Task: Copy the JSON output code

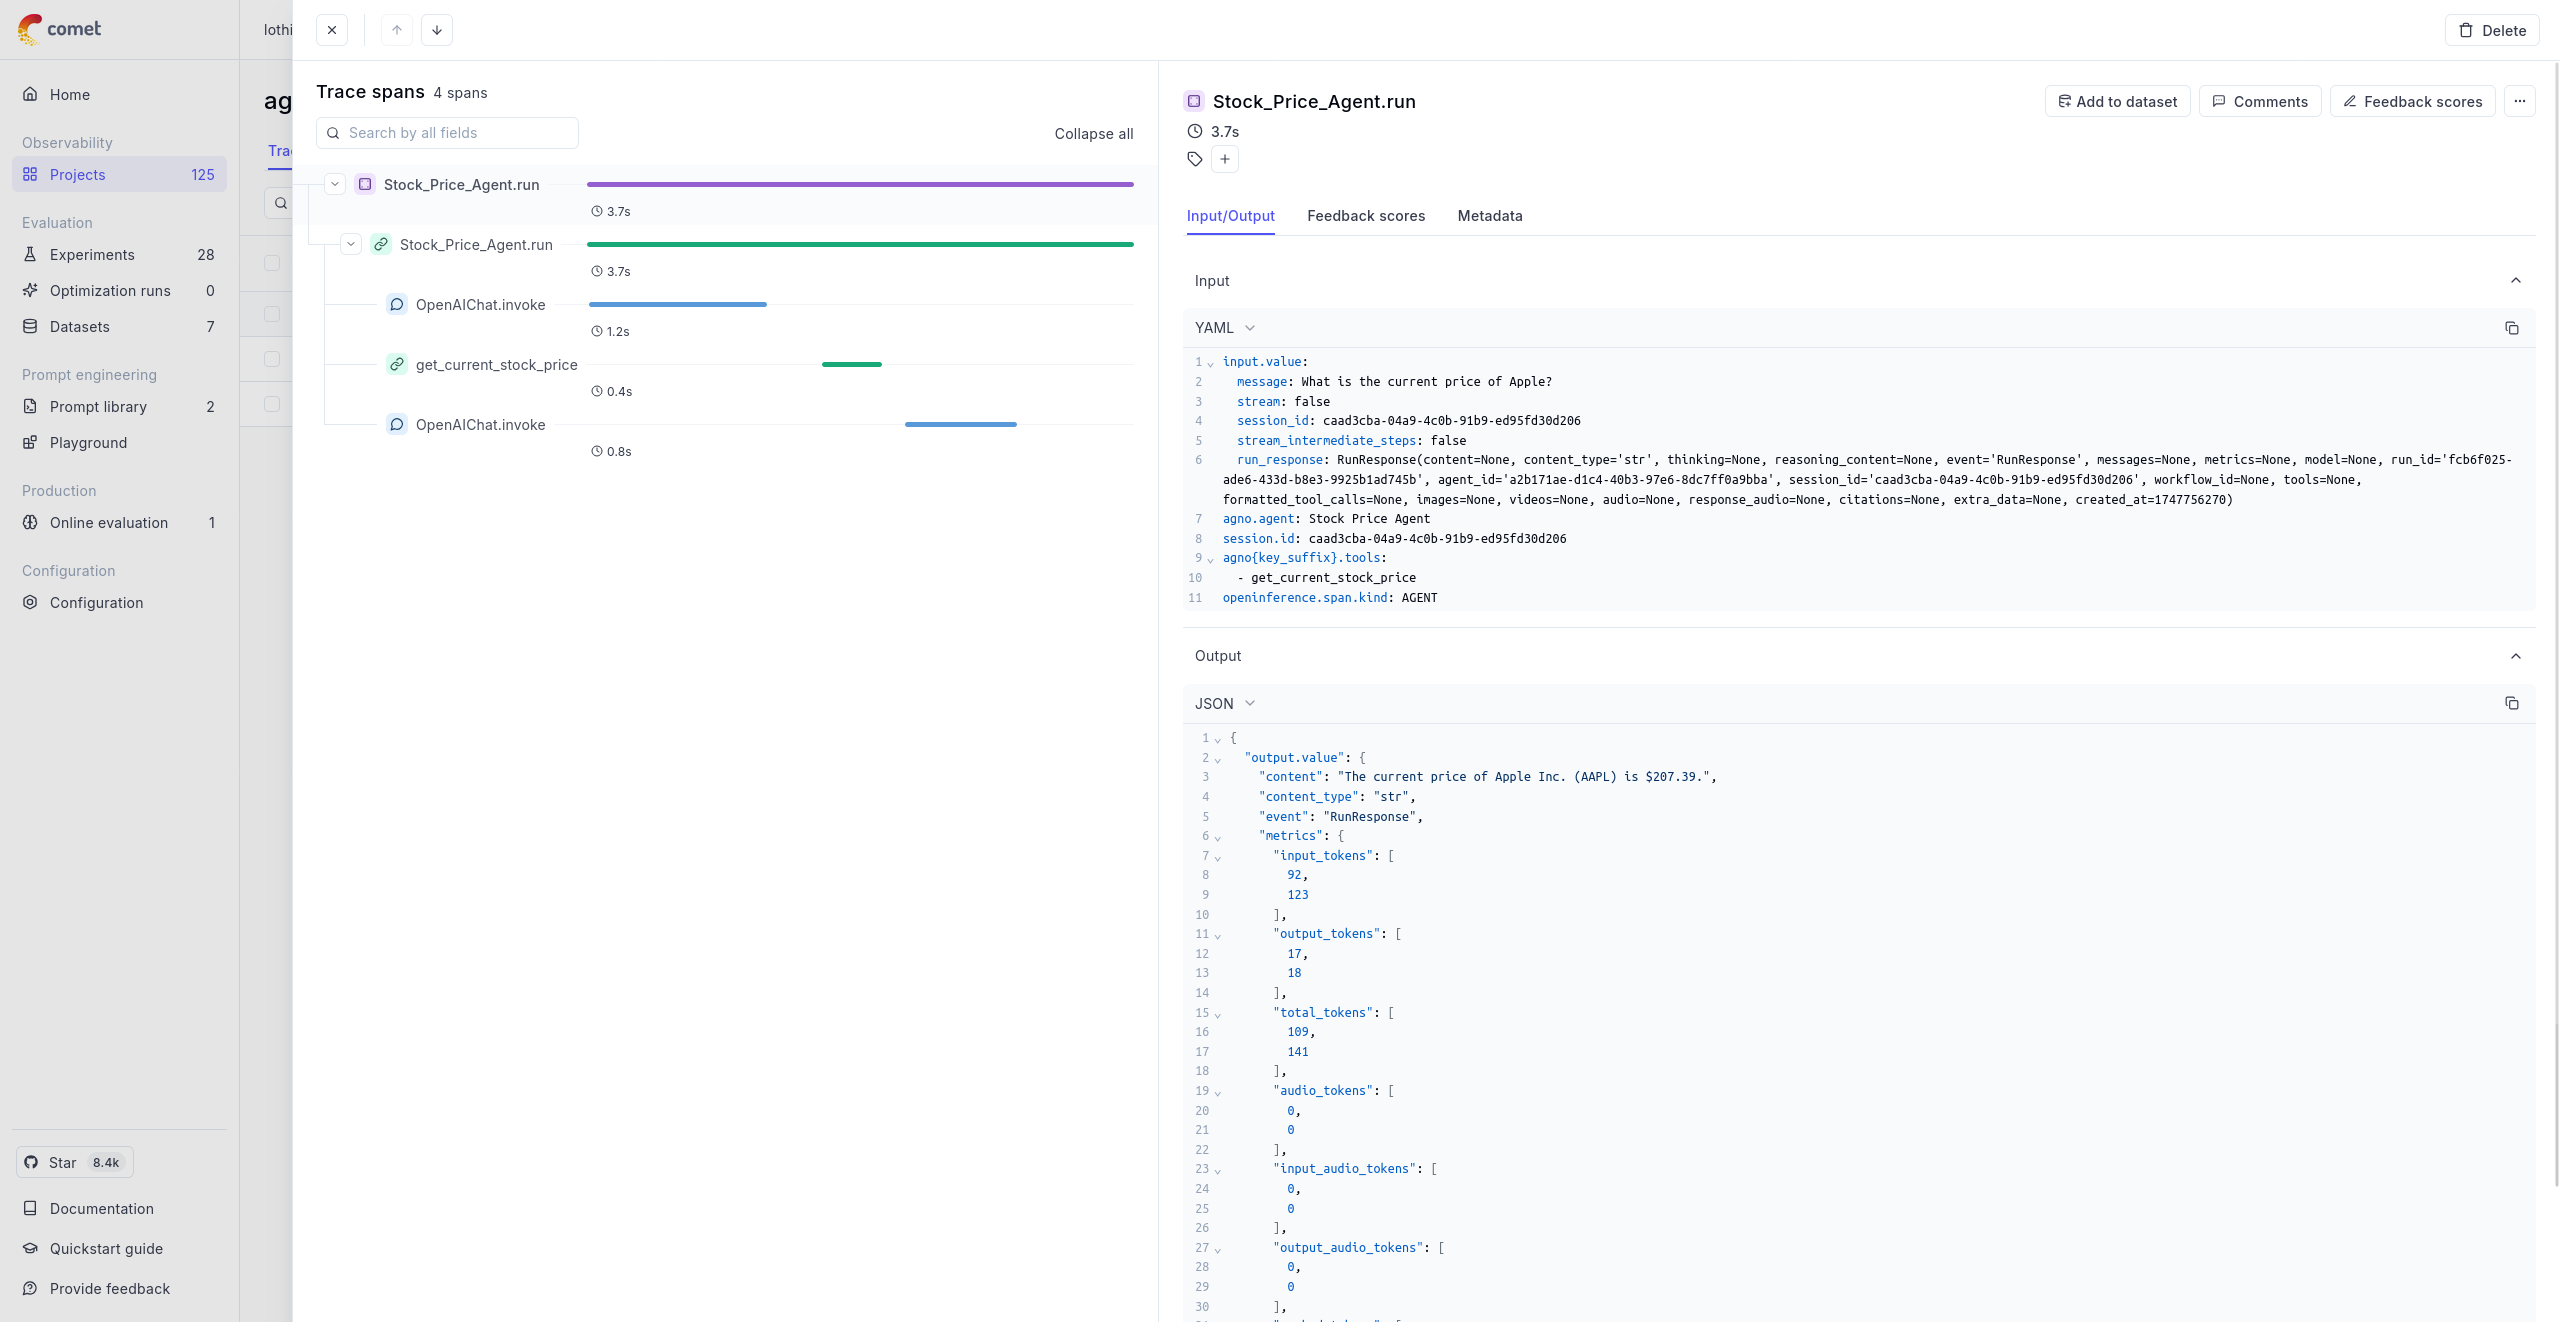Action: pyautogui.click(x=2511, y=703)
